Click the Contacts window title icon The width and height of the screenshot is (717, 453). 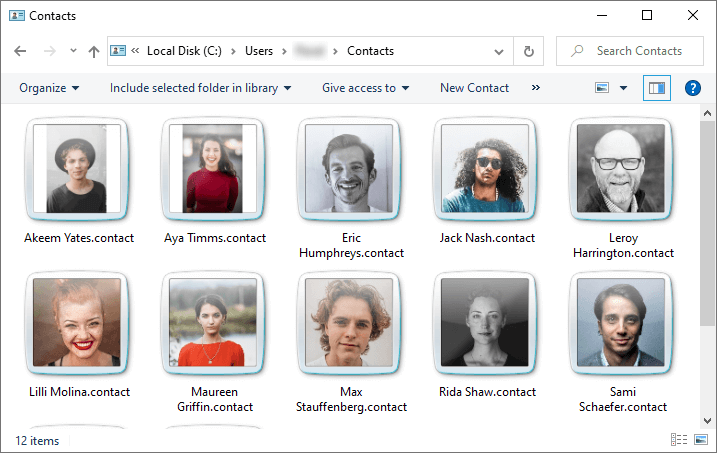[17, 16]
